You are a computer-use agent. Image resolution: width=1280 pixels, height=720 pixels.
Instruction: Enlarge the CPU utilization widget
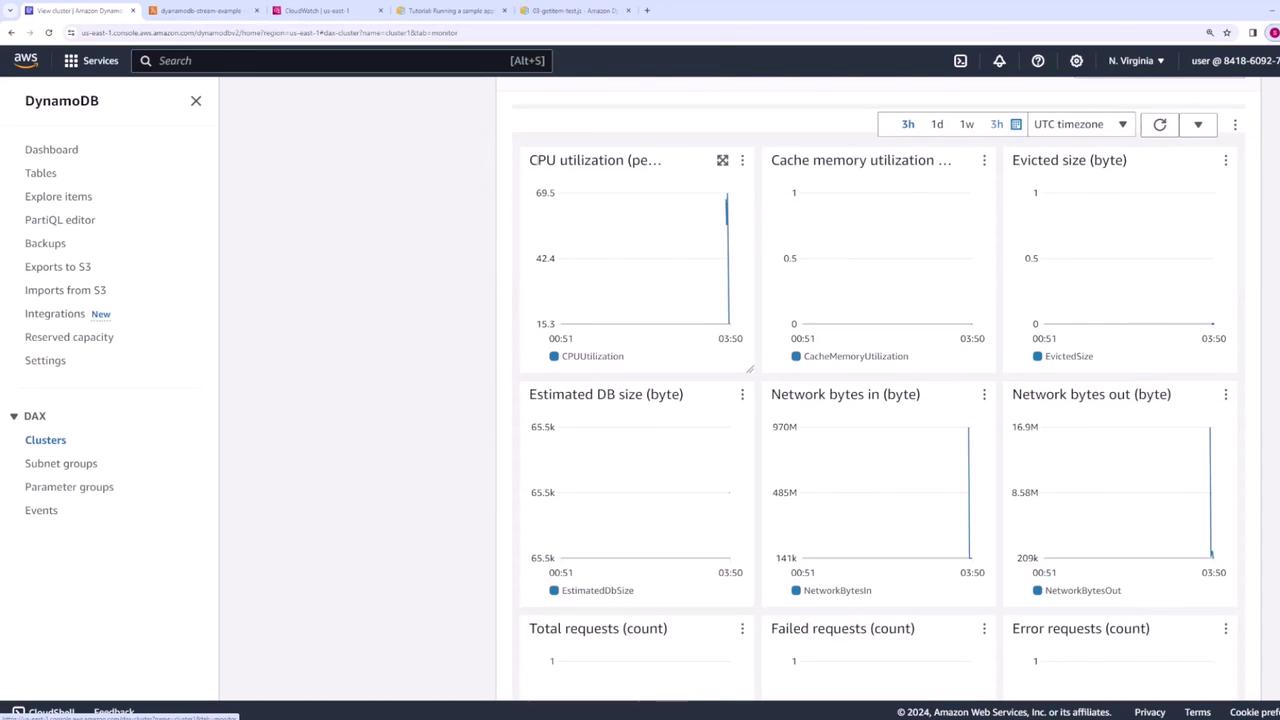723,160
